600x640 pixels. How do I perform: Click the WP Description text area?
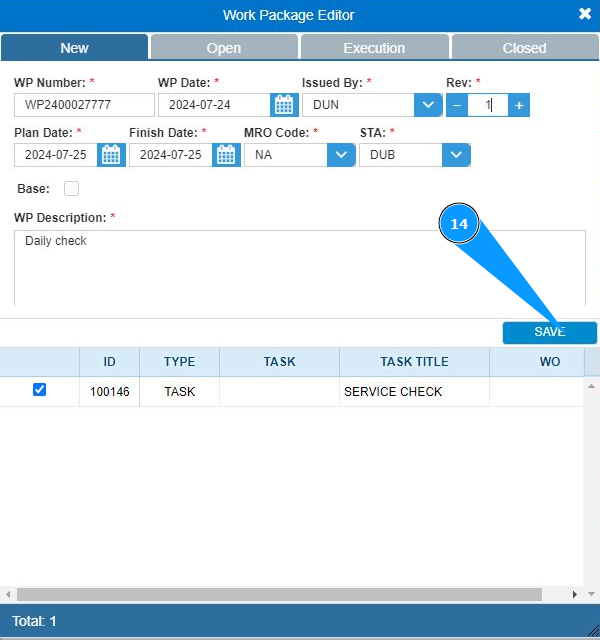point(300,268)
